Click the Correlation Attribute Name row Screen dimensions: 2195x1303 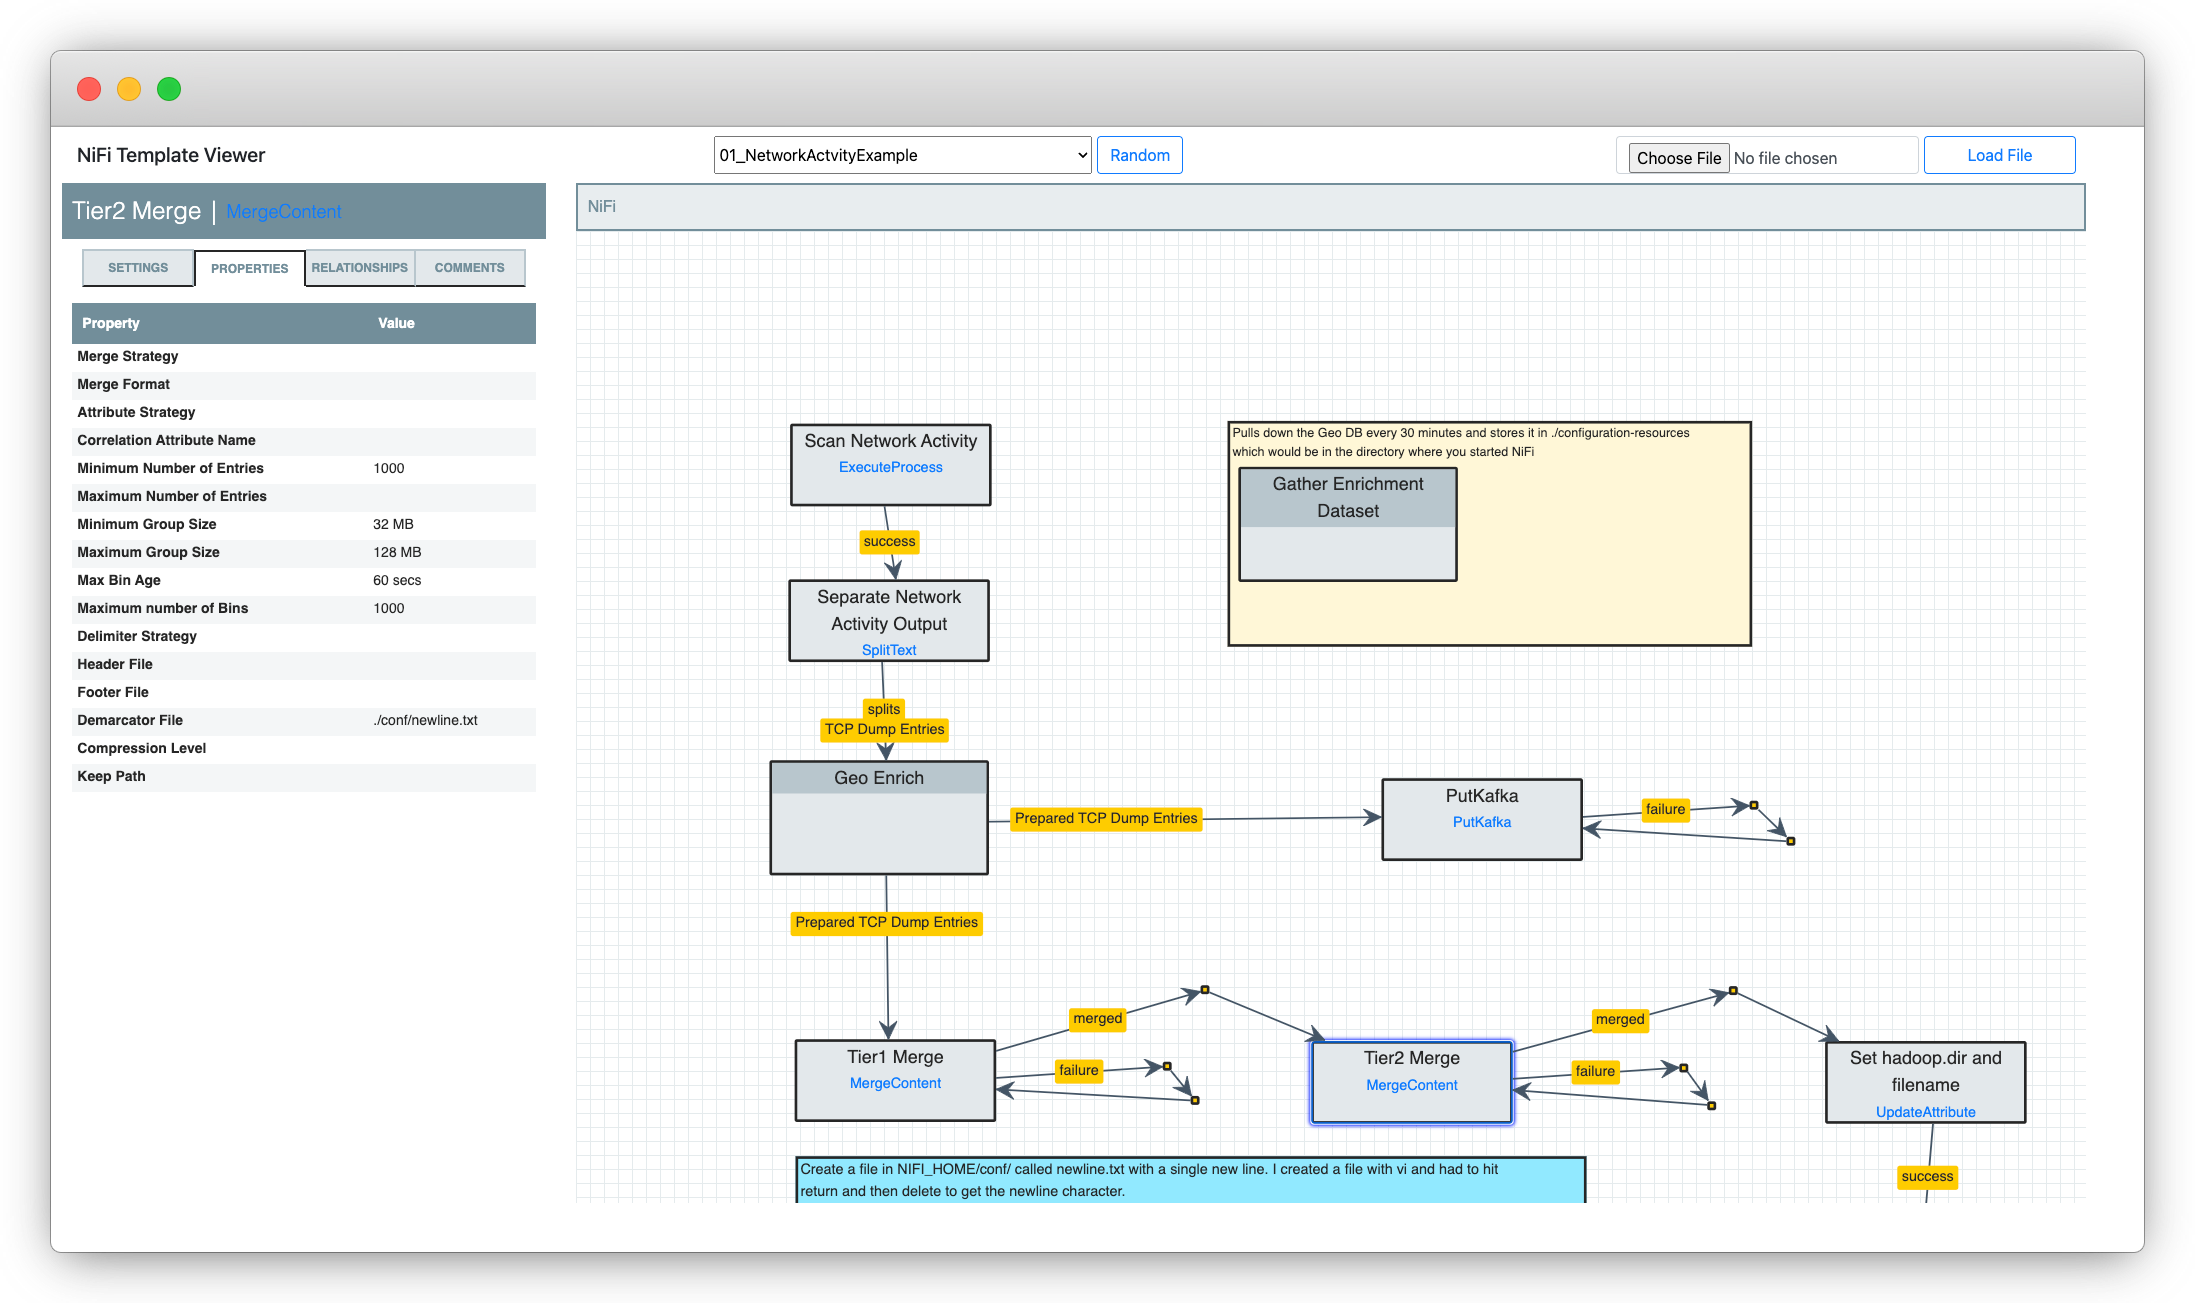tap(304, 440)
